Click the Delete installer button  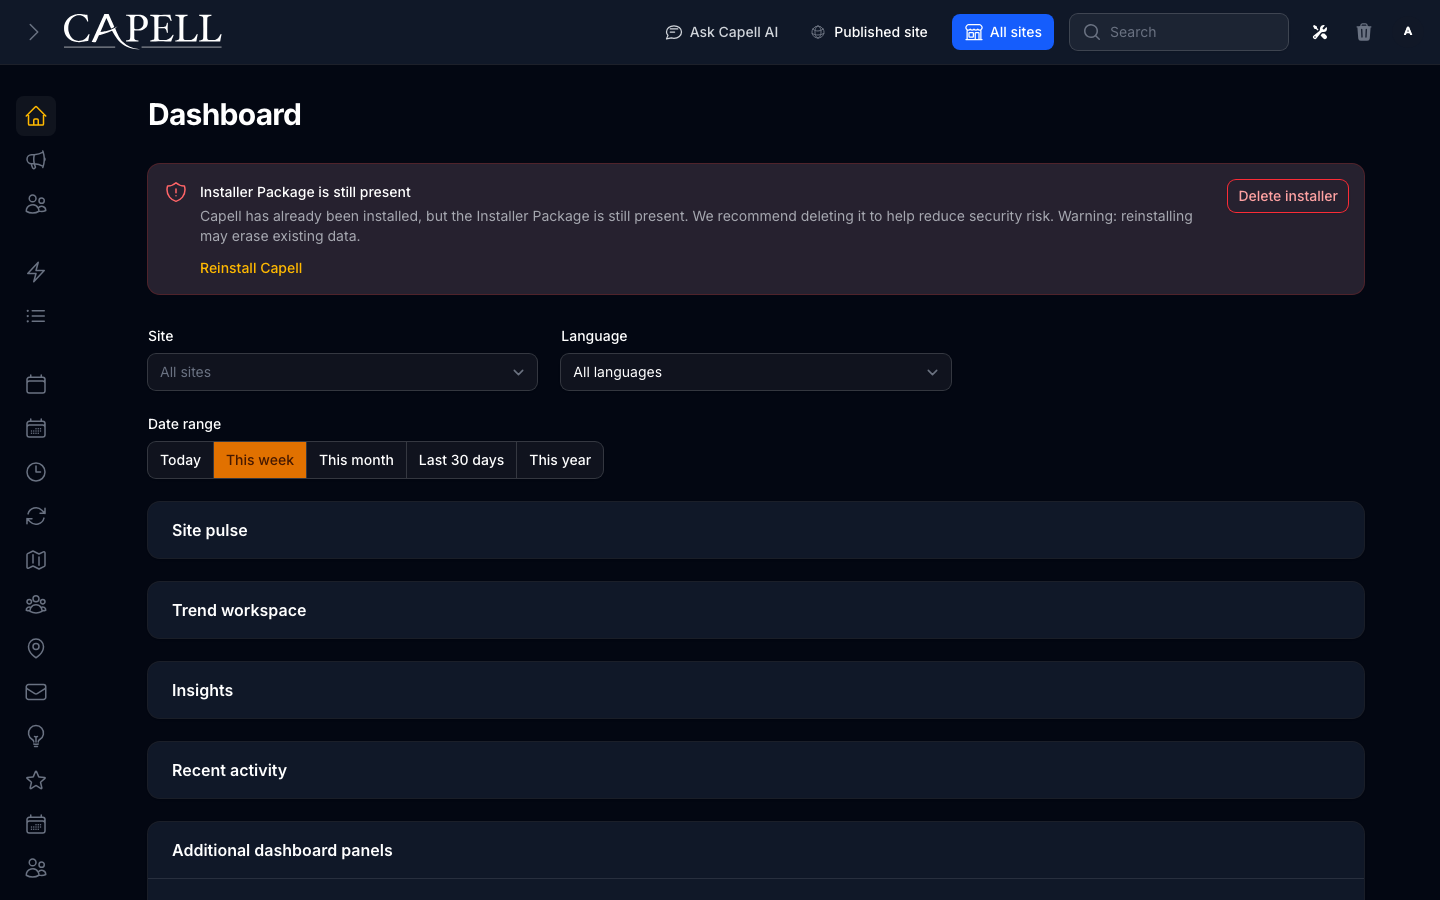click(1287, 196)
